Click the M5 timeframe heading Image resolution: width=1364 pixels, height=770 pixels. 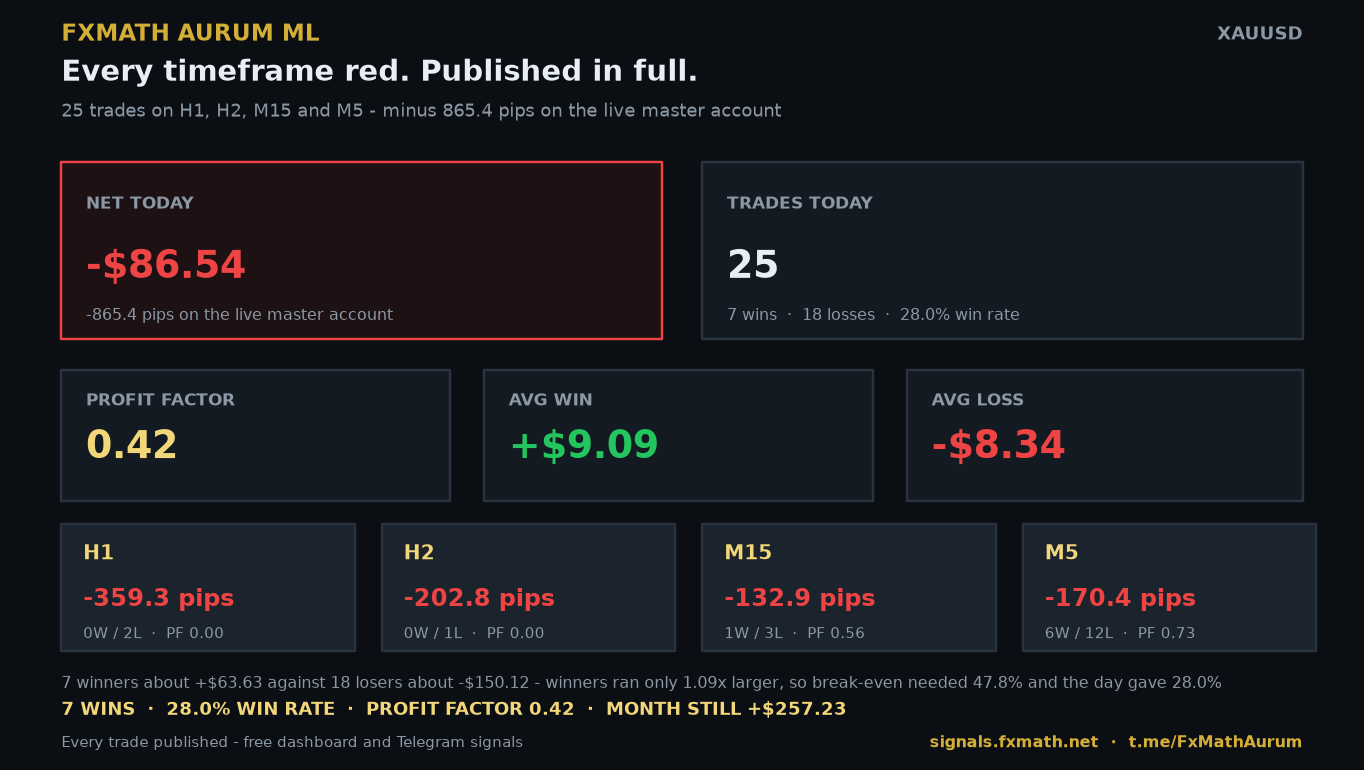pyautogui.click(x=1062, y=553)
